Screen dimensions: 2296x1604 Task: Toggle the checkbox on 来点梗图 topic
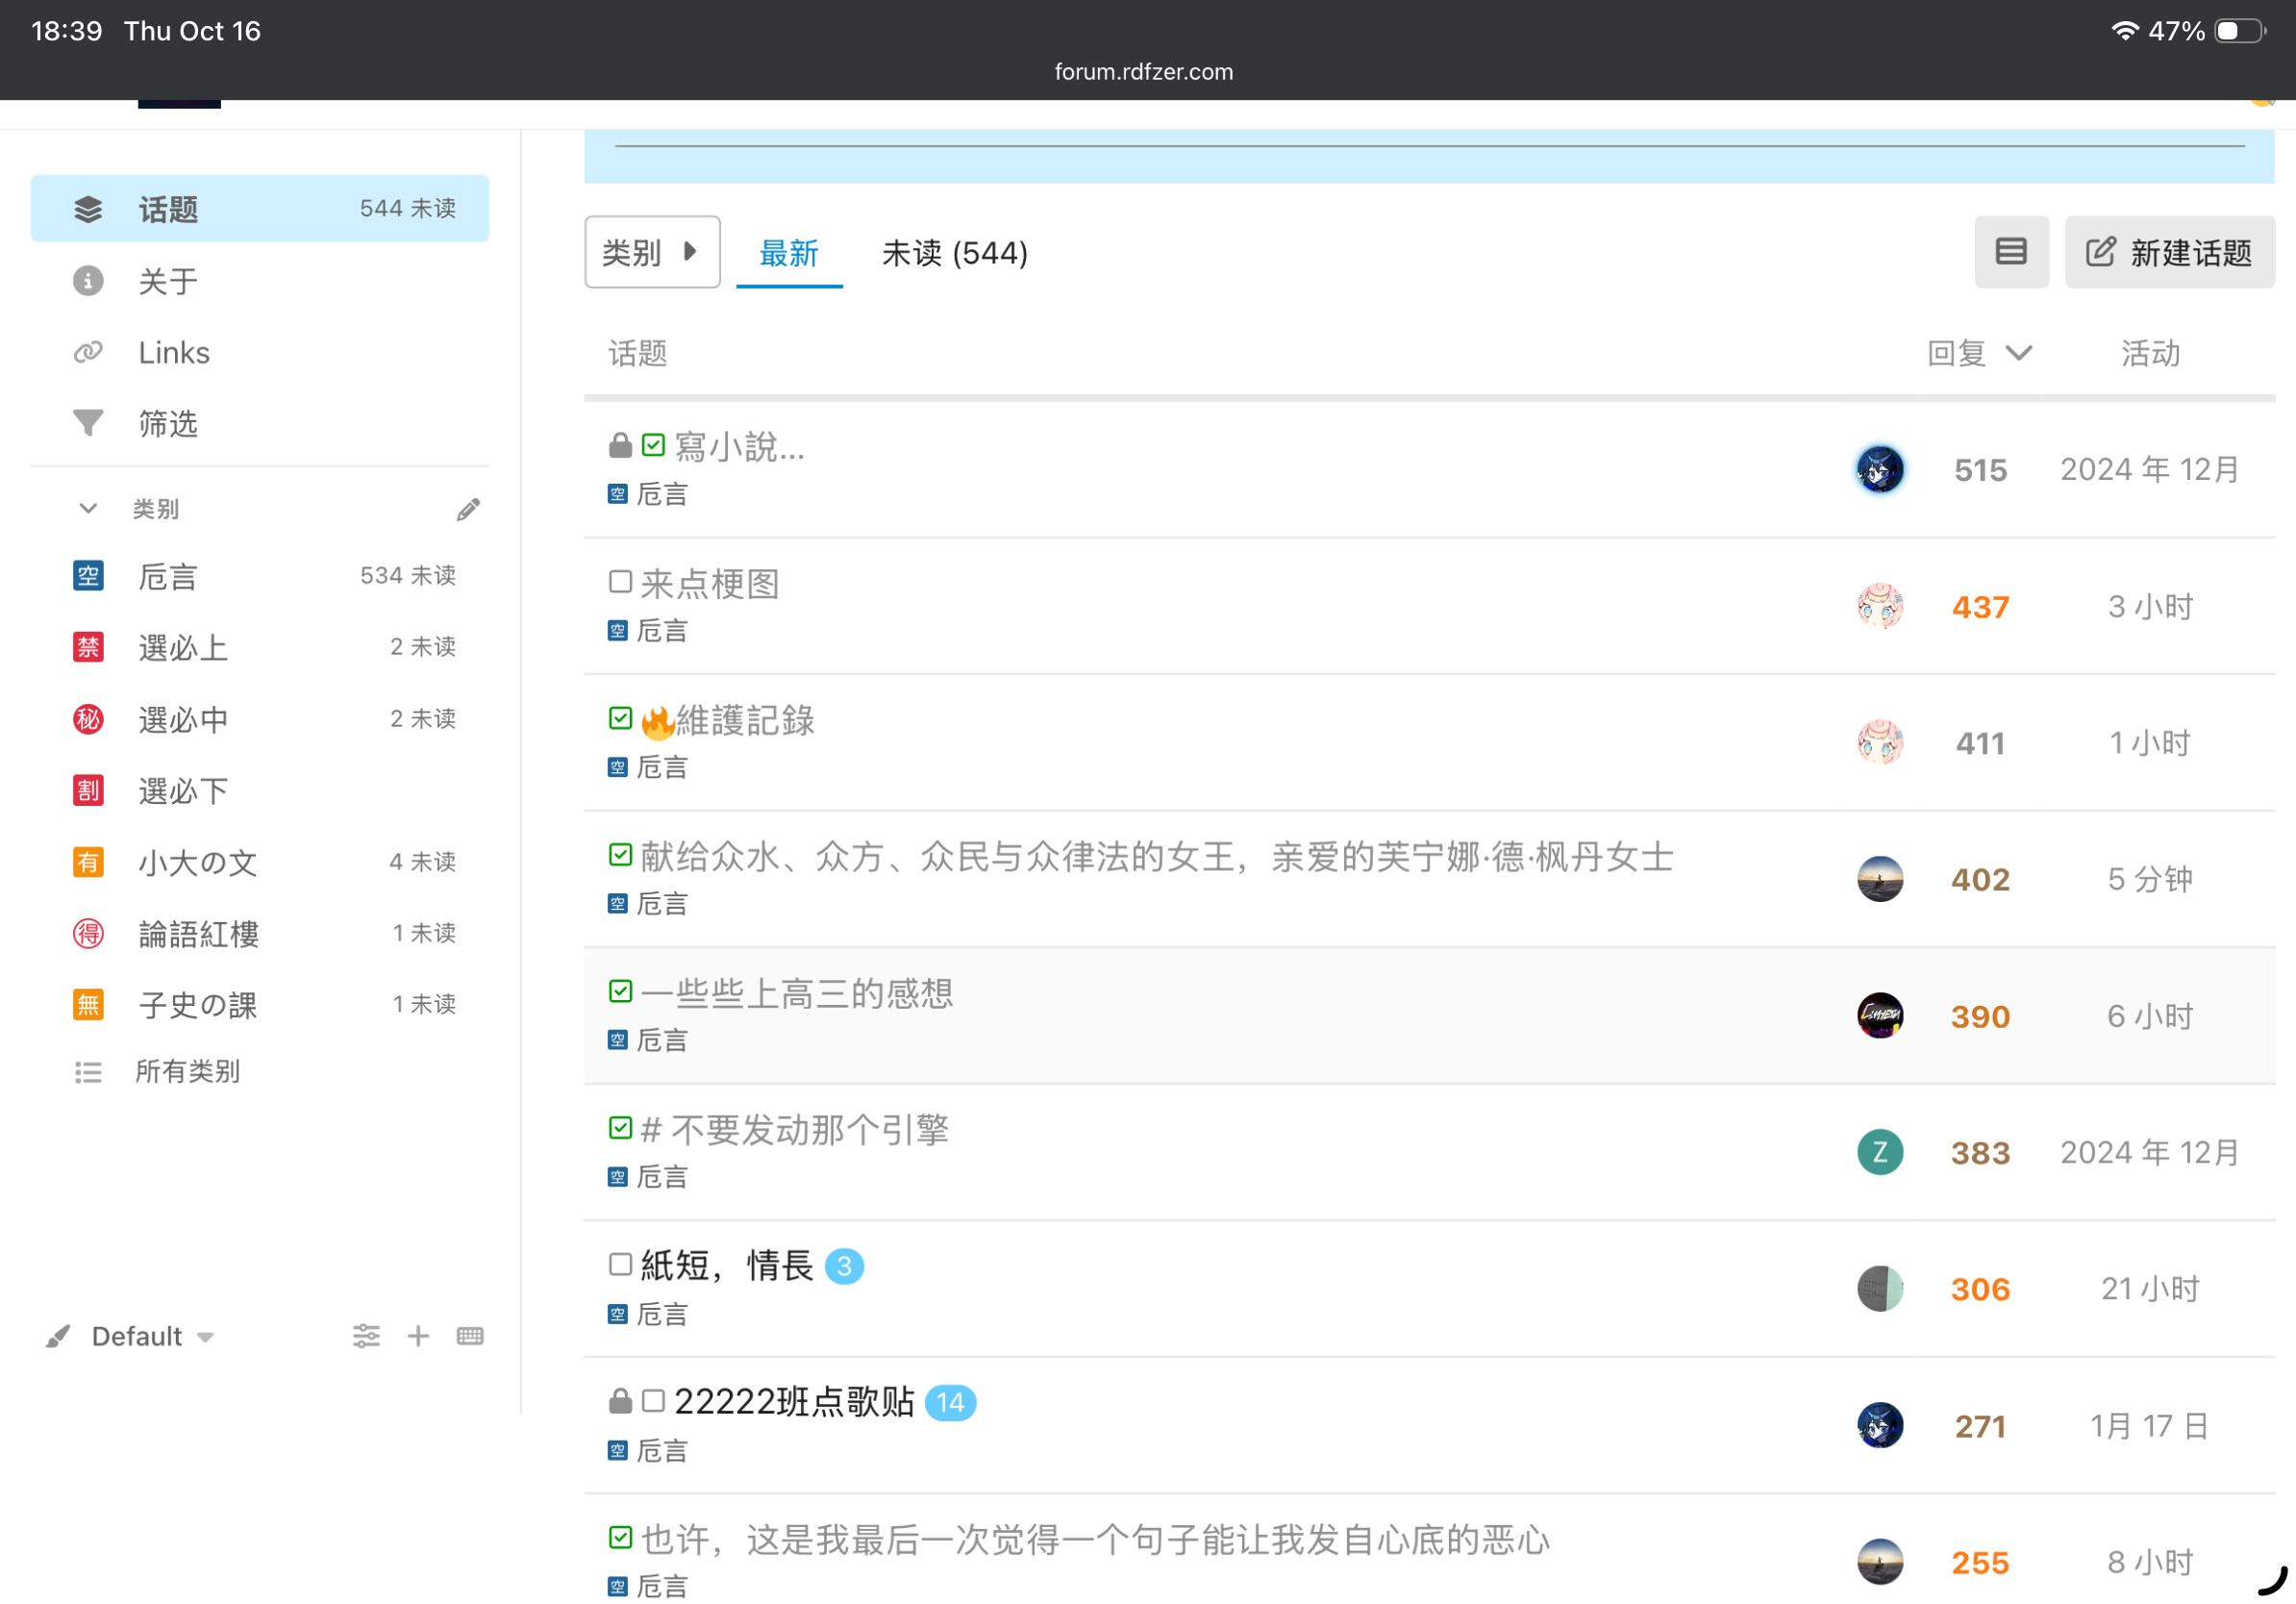coord(620,582)
